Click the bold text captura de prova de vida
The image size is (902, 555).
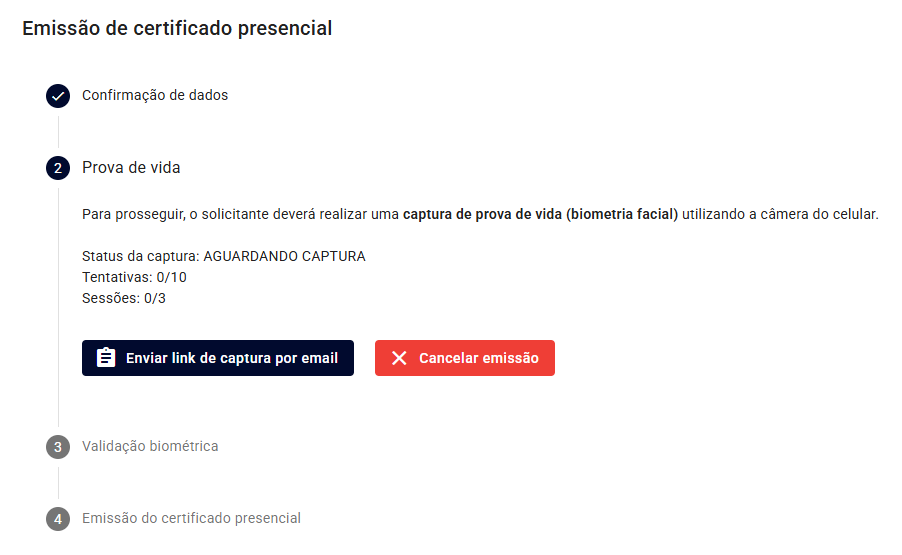coord(482,214)
